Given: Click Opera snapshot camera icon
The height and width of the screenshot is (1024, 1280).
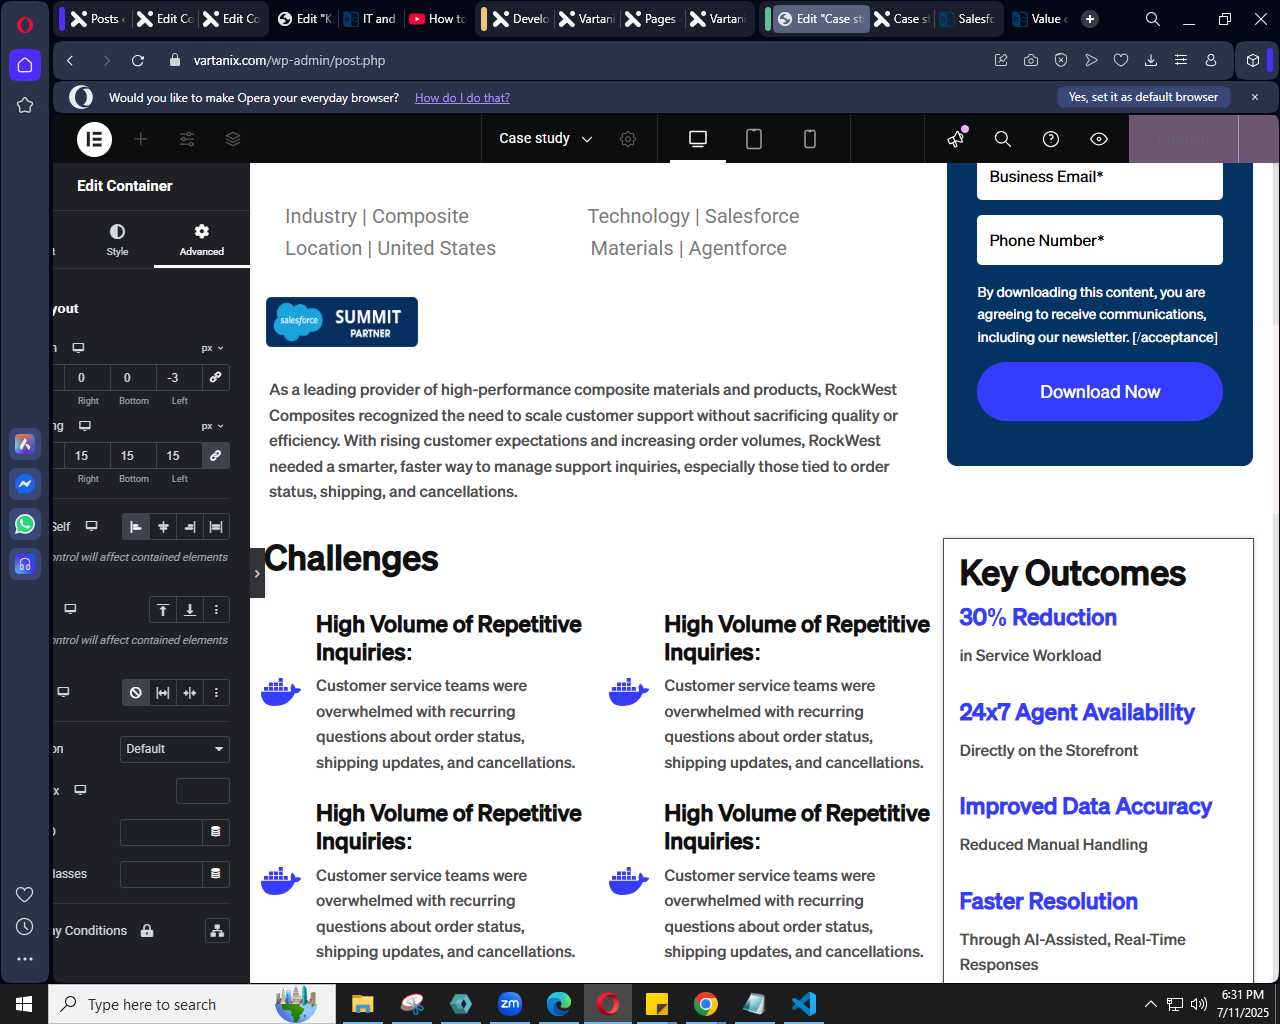Looking at the screenshot, I should coord(1031,60).
